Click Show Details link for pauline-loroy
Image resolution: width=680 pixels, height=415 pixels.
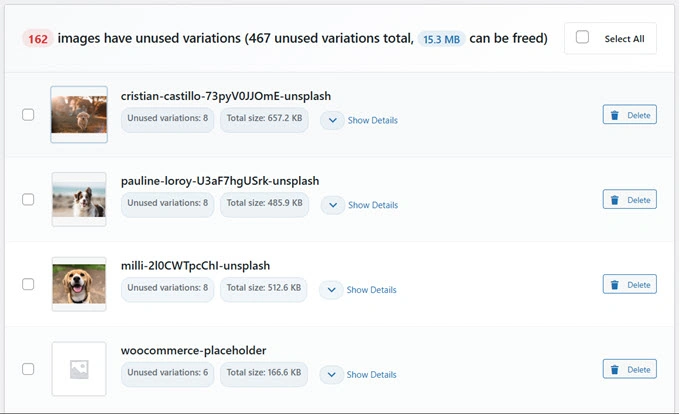point(372,205)
